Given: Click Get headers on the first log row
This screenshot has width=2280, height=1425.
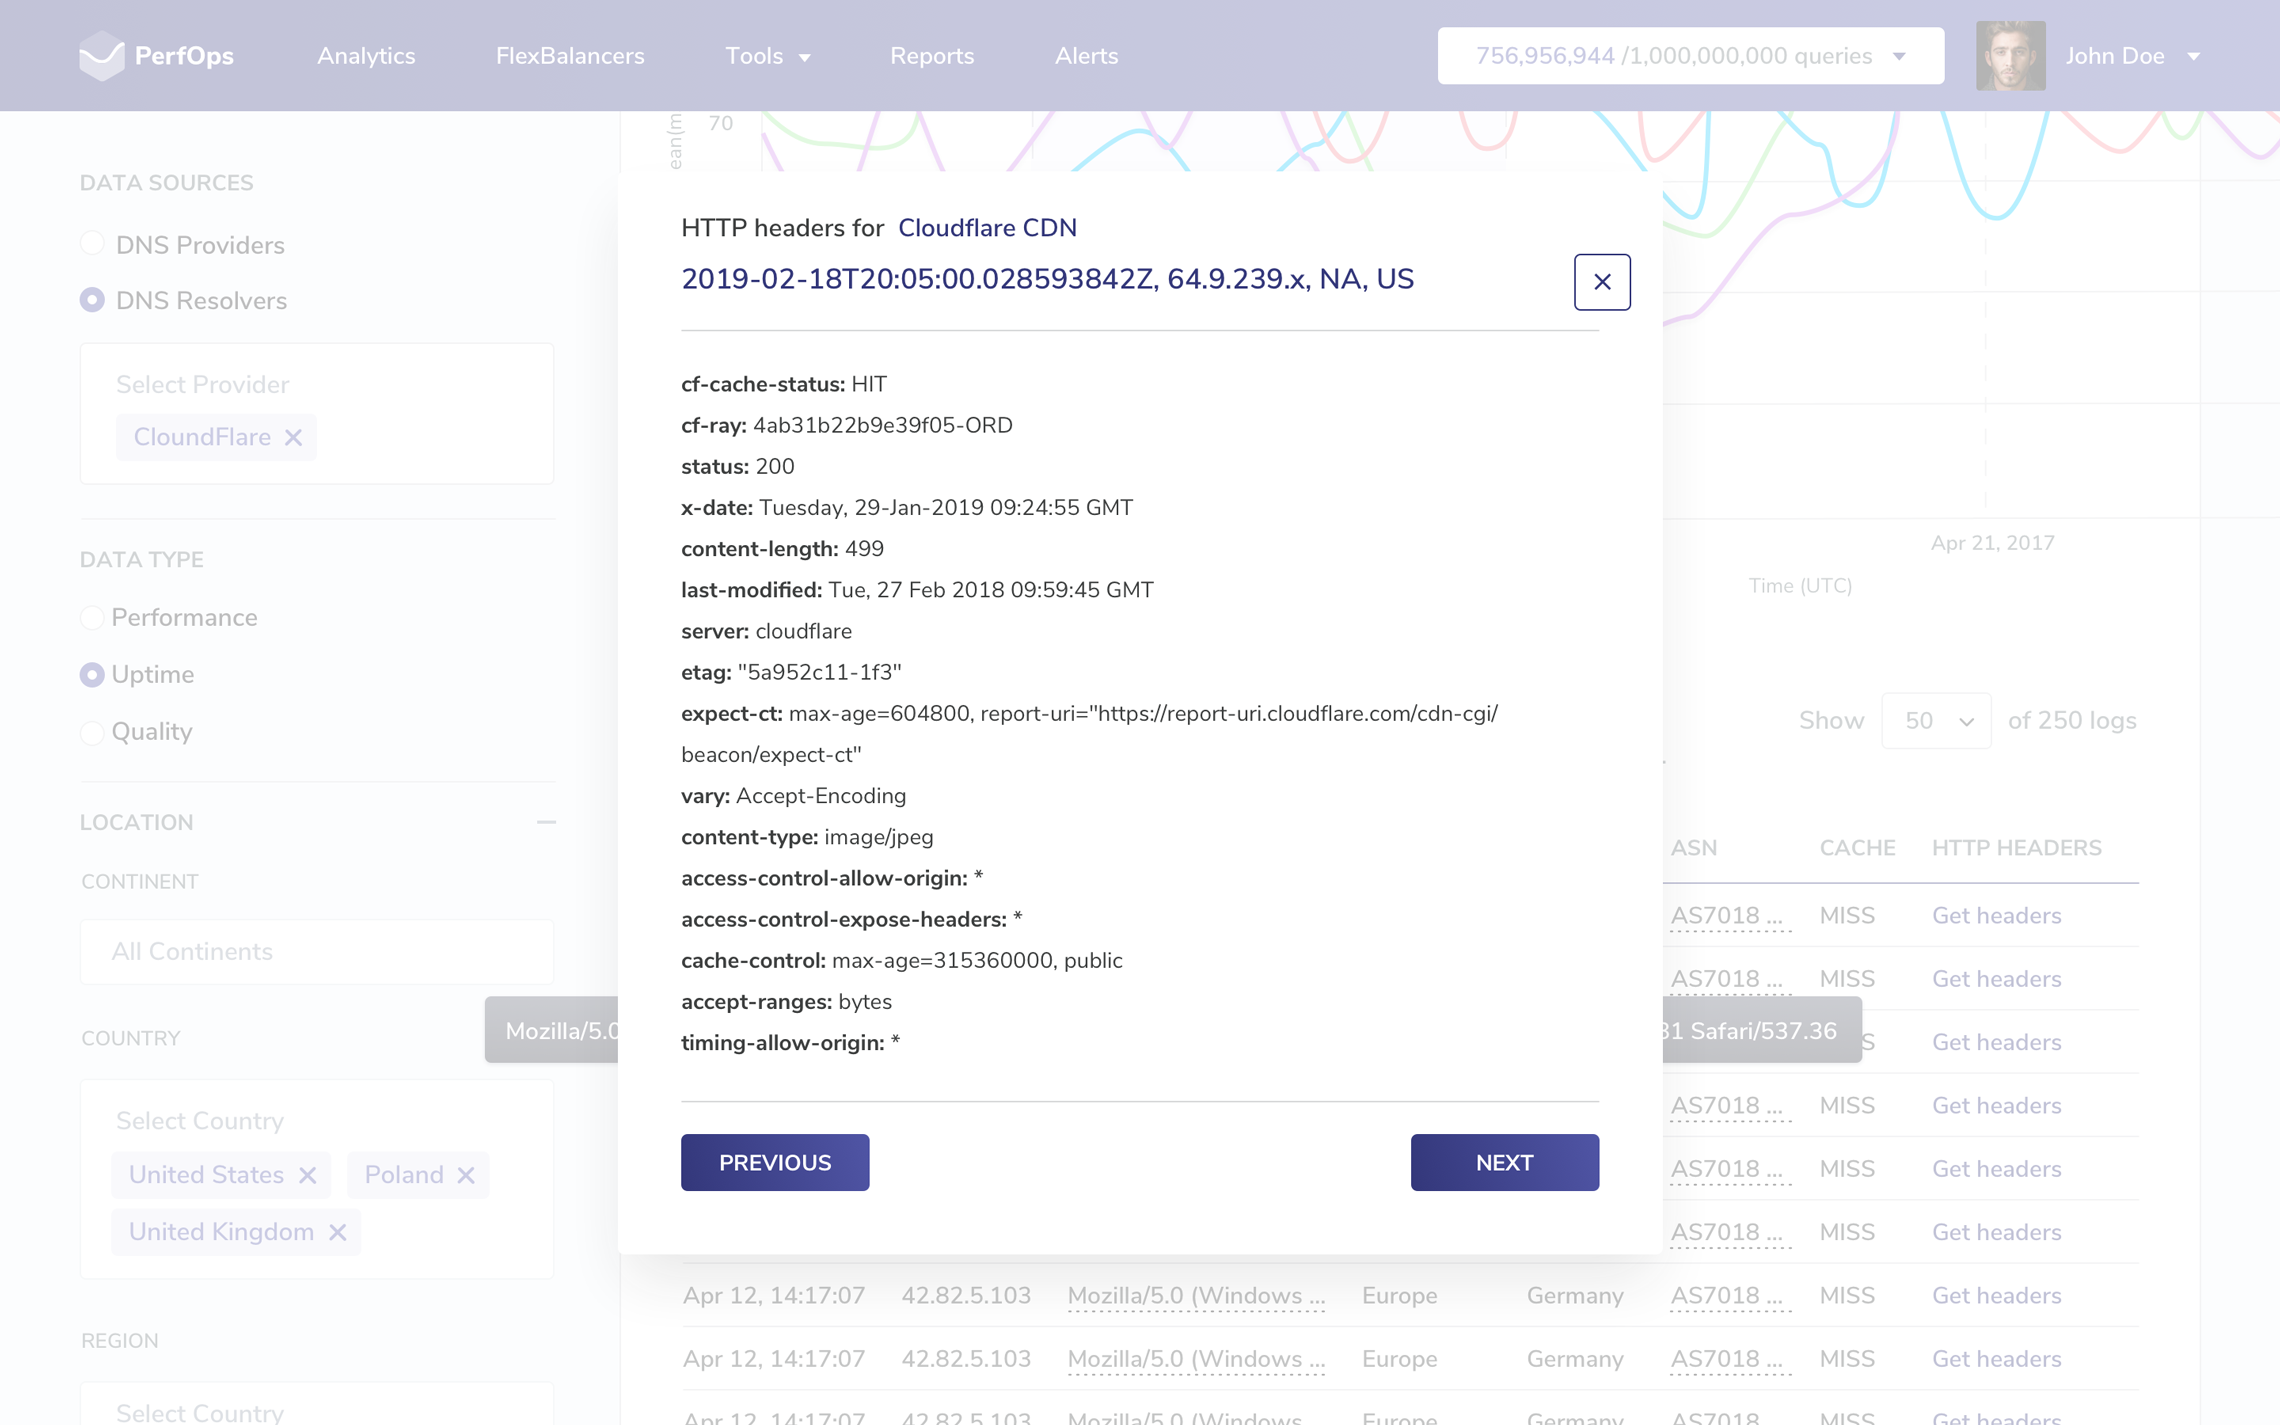Looking at the screenshot, I should point(1996,915).
